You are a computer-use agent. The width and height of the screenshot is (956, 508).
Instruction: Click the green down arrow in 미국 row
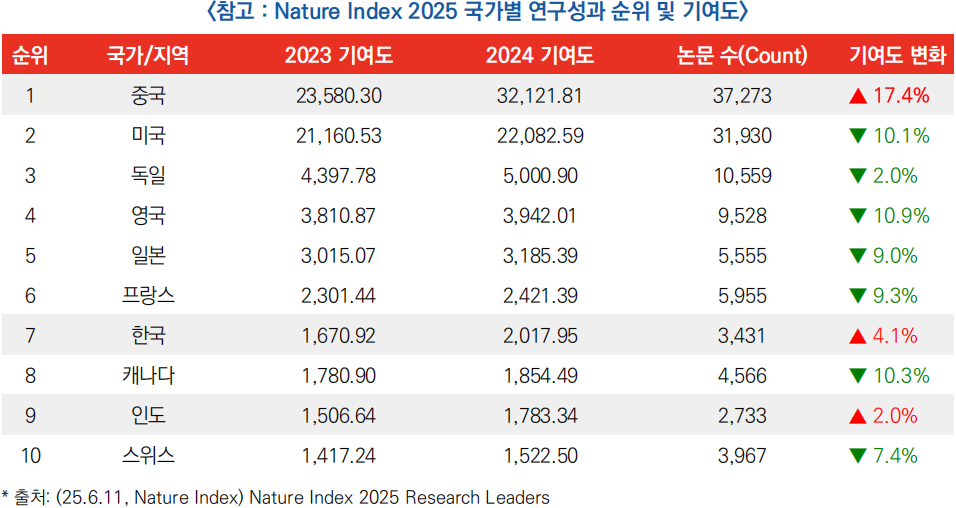(x=857, y=137)
